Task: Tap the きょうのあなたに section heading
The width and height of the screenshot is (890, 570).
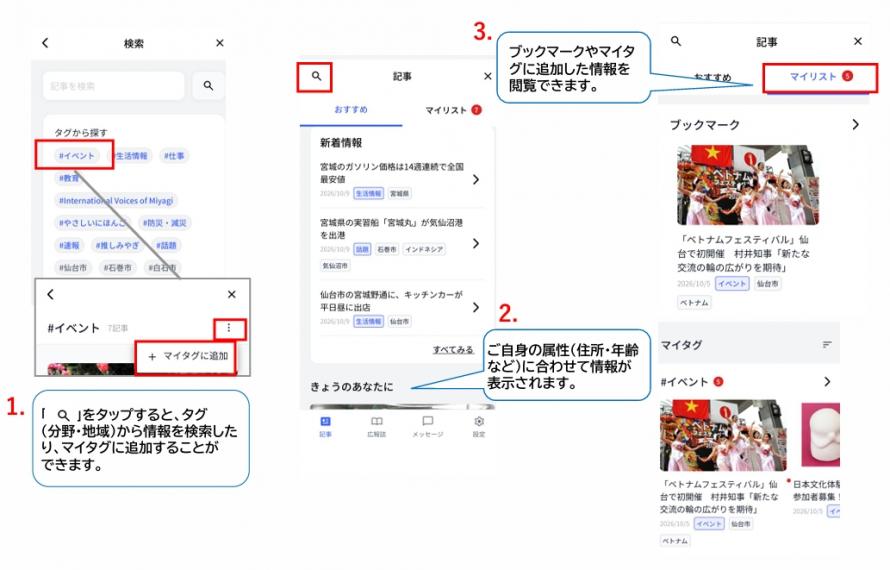Action: point(352,387)
